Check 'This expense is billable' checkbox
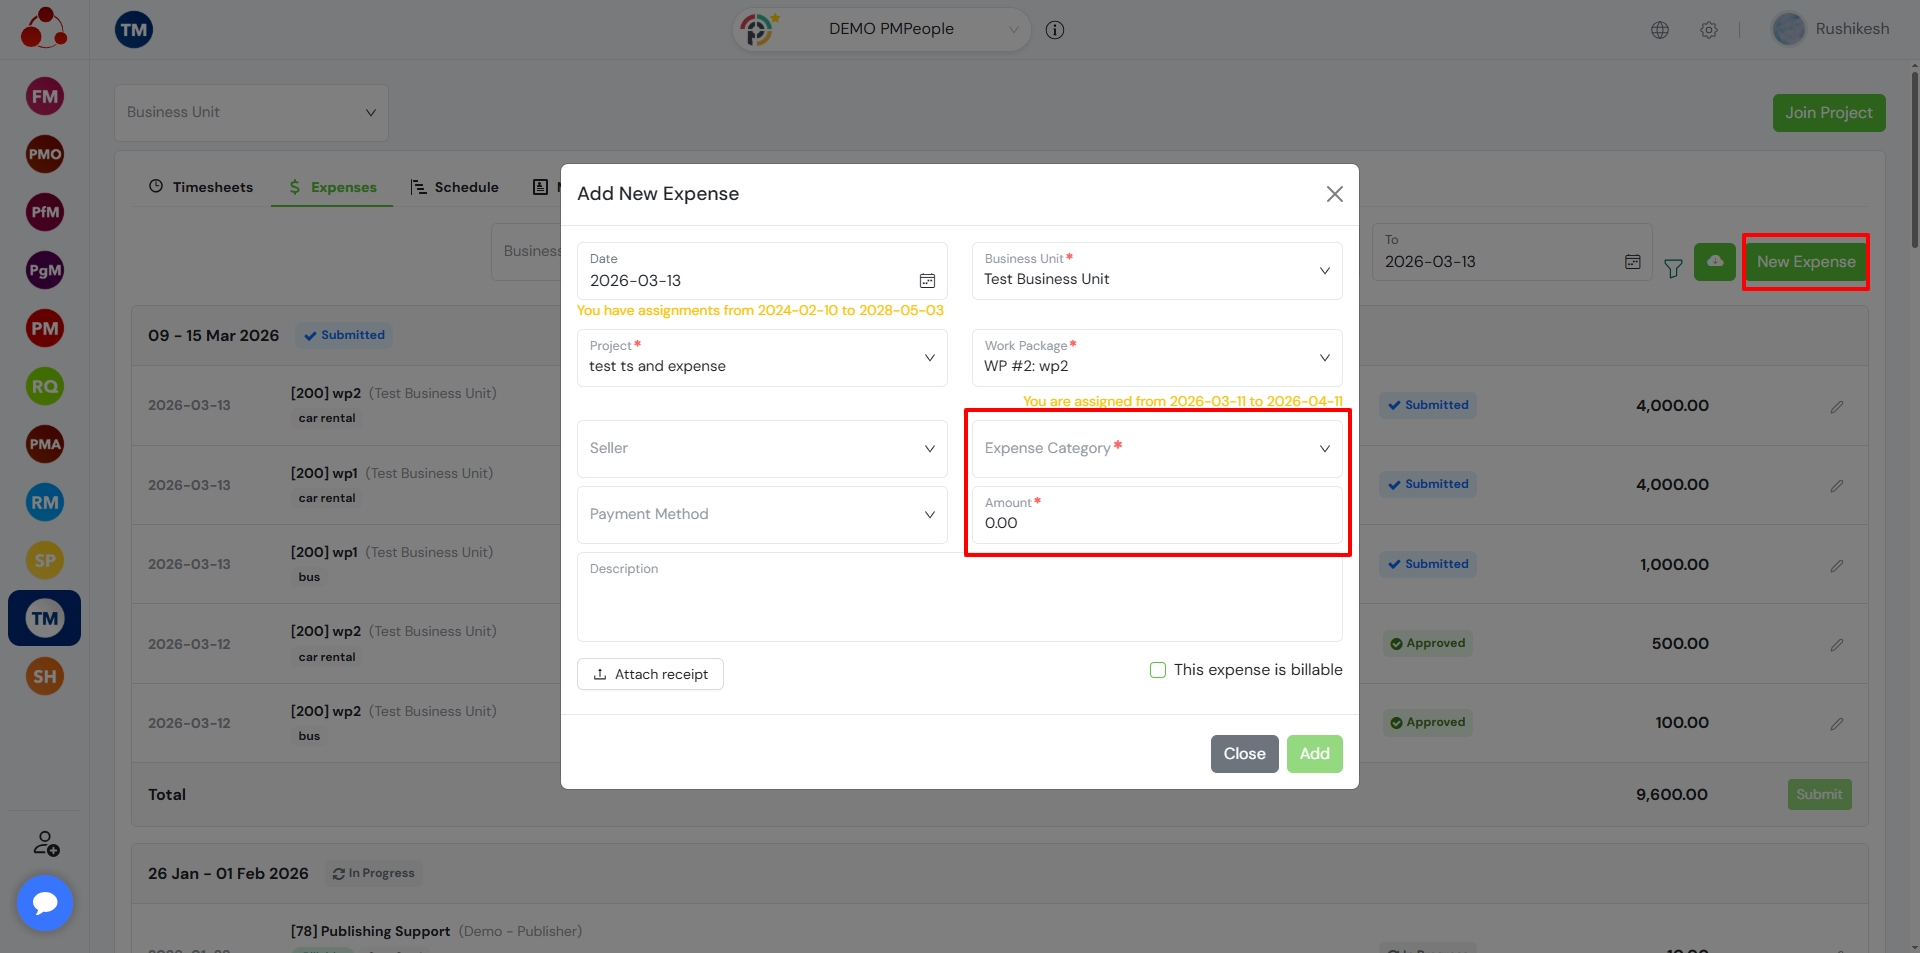The height and width of the screenshot is (953, 1920). (1158, 670)
